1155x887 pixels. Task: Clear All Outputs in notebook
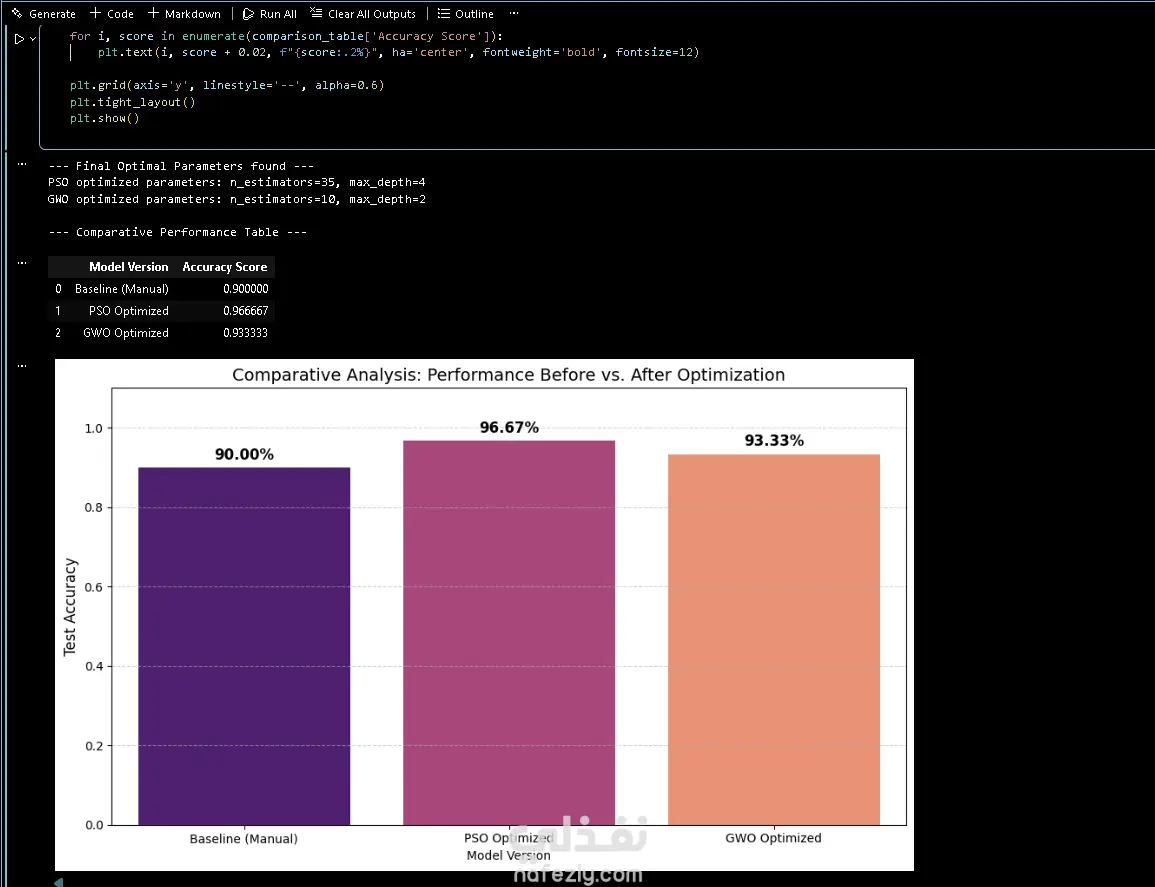tap(362, 13)
